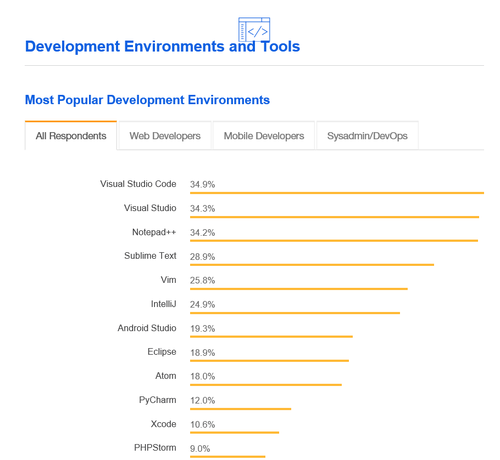Click the 34.9% value
This screenshot has width=500, height=460.
coord(202,184)
